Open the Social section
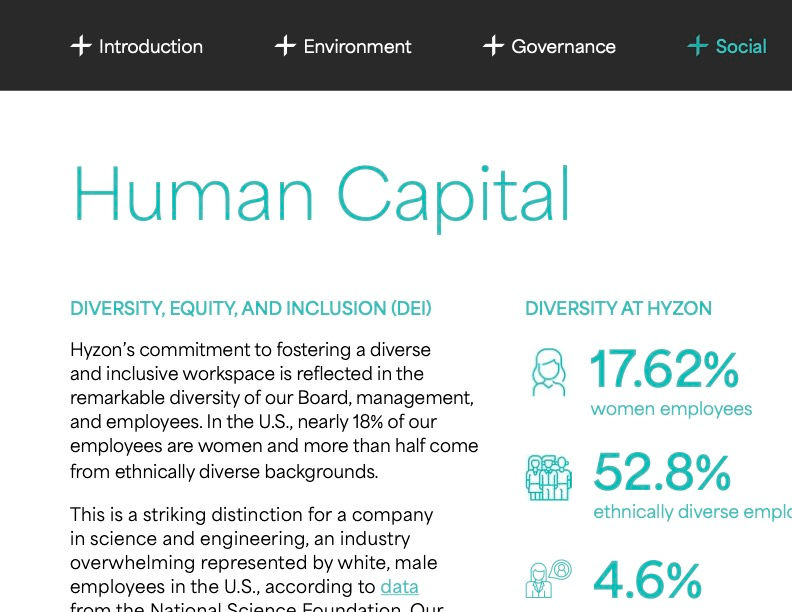This screenshot has height=612, width=792. pyautogui.click(x=741, y=46)
